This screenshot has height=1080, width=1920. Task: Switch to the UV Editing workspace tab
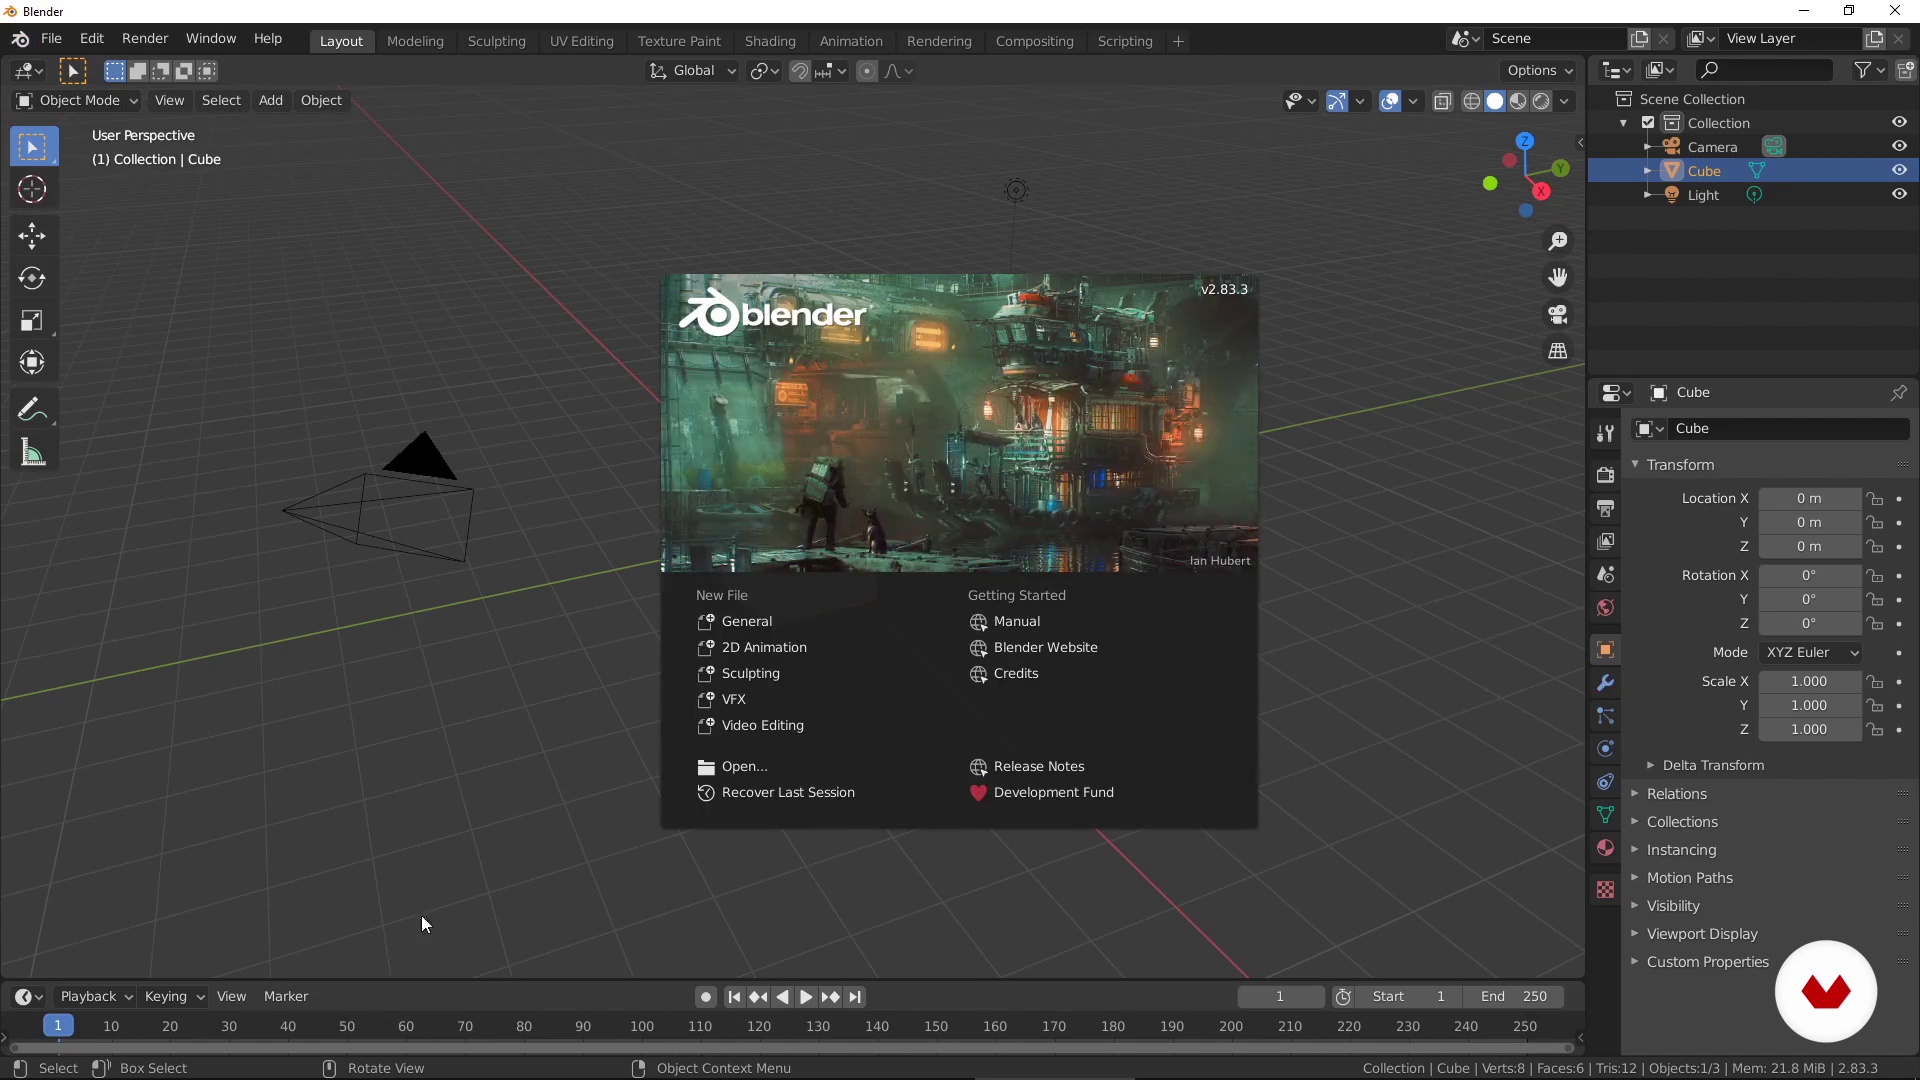581,41
